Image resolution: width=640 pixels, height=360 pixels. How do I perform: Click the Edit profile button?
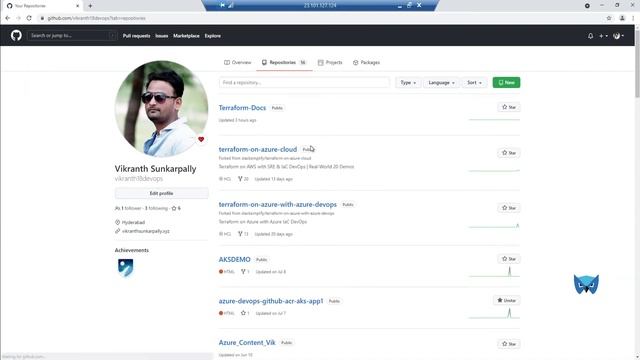click(161, 193)
